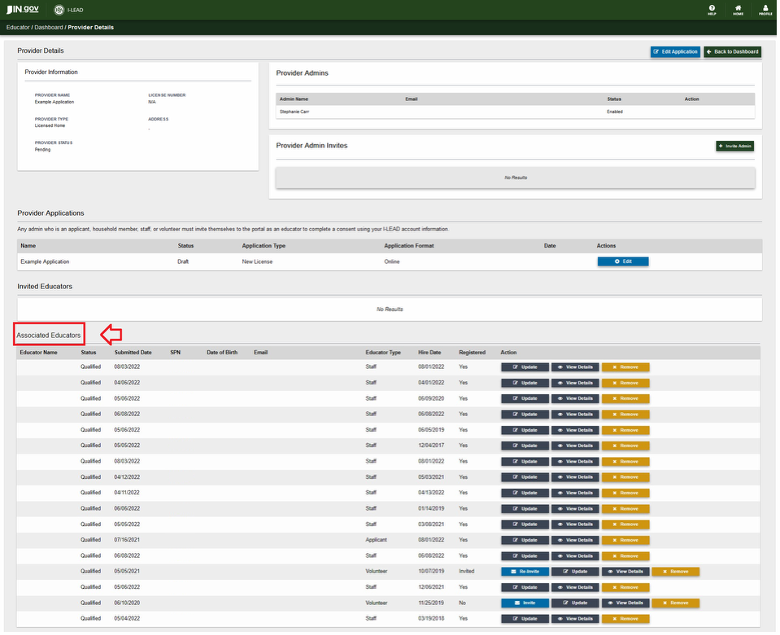Remove the staff hired 03/19/2018

tap(626, 619)
